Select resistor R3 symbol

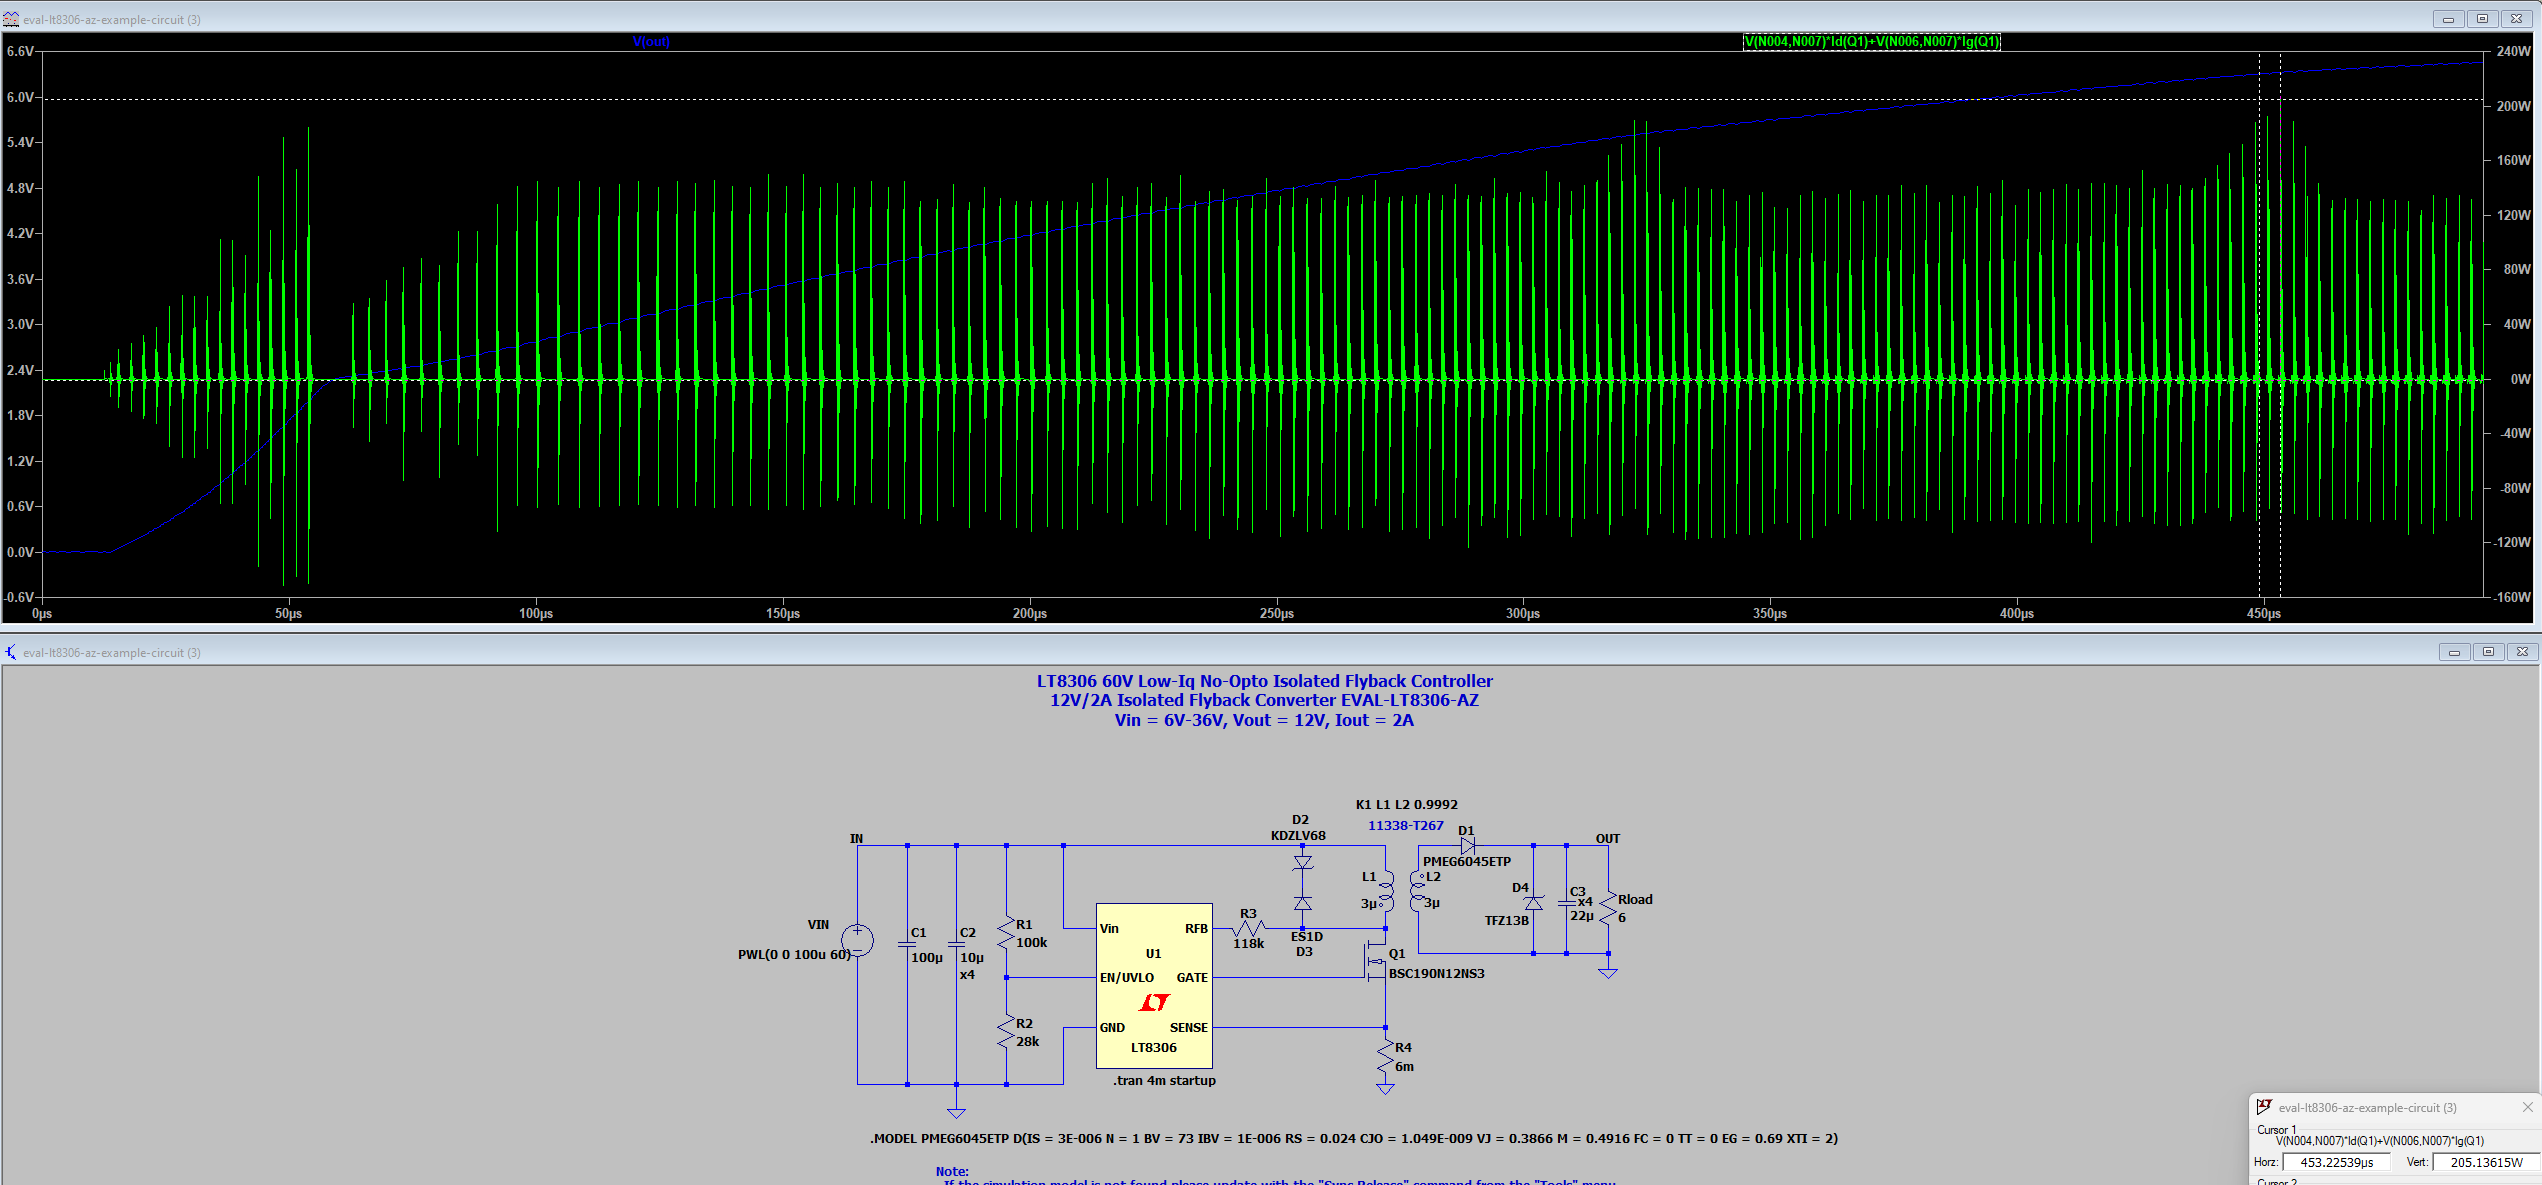(1248, 928)
